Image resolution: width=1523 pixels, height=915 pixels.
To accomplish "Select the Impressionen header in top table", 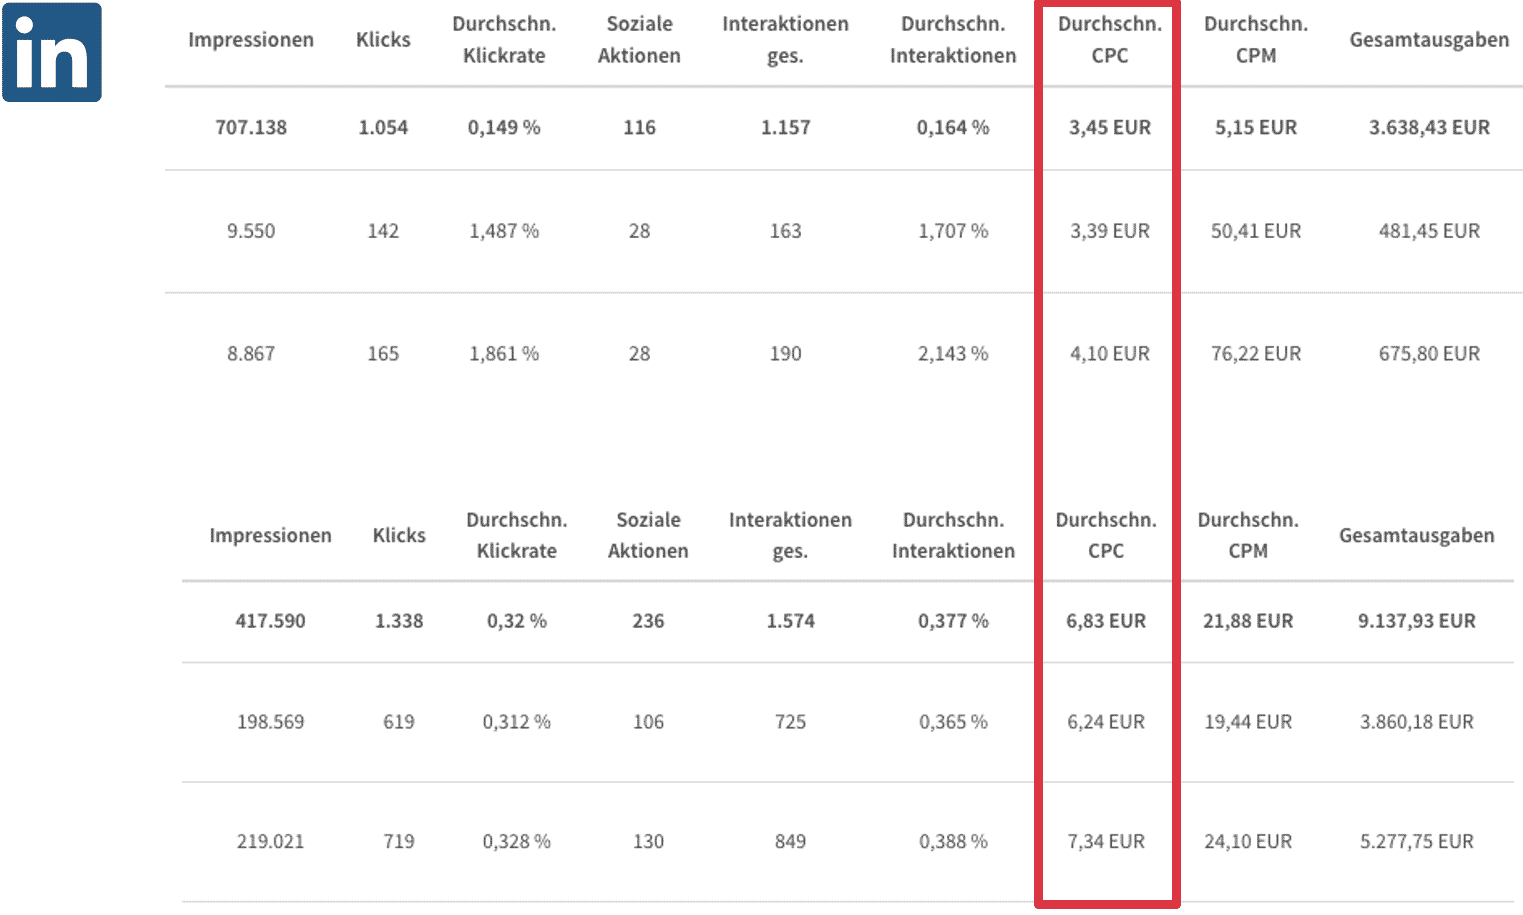I will [x=251, y=40].
